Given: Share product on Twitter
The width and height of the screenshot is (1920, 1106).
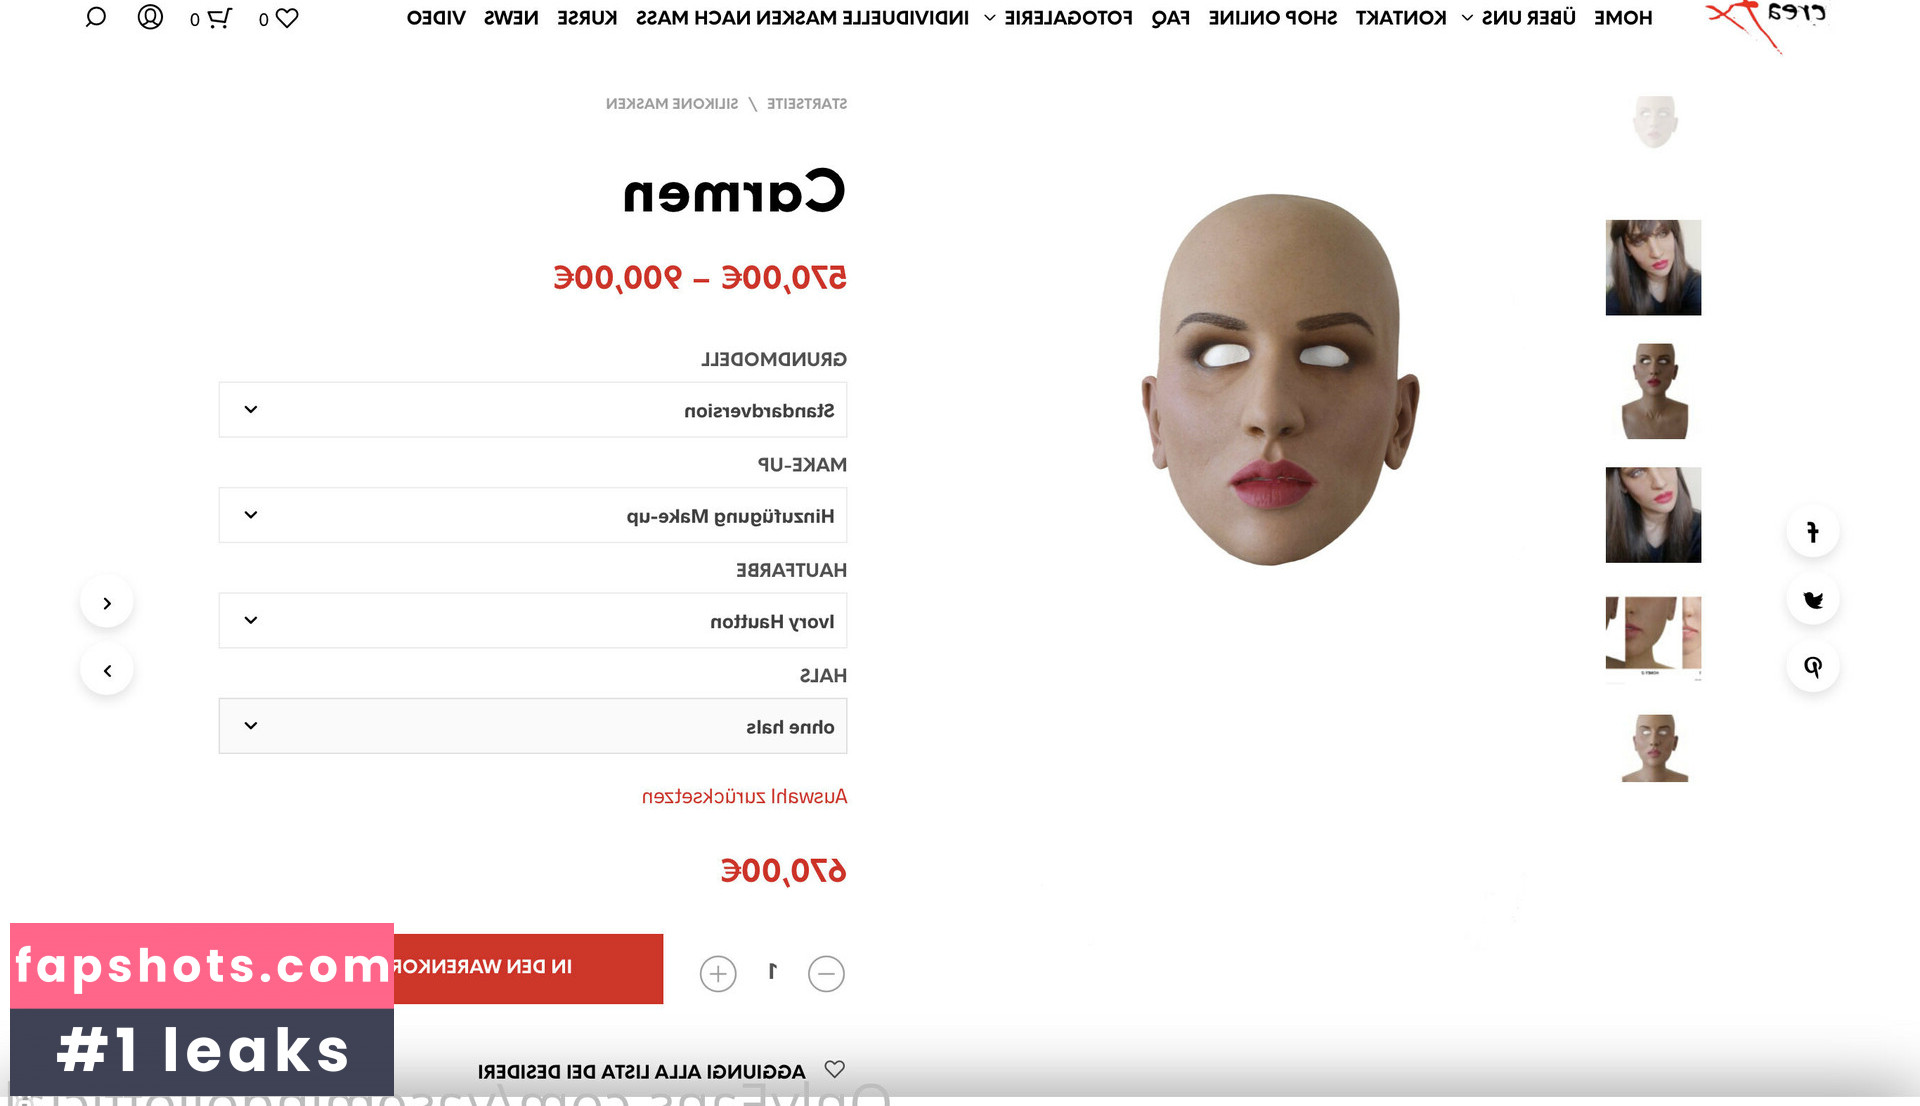Looking at the screenshot, I should coord(1812,600).
